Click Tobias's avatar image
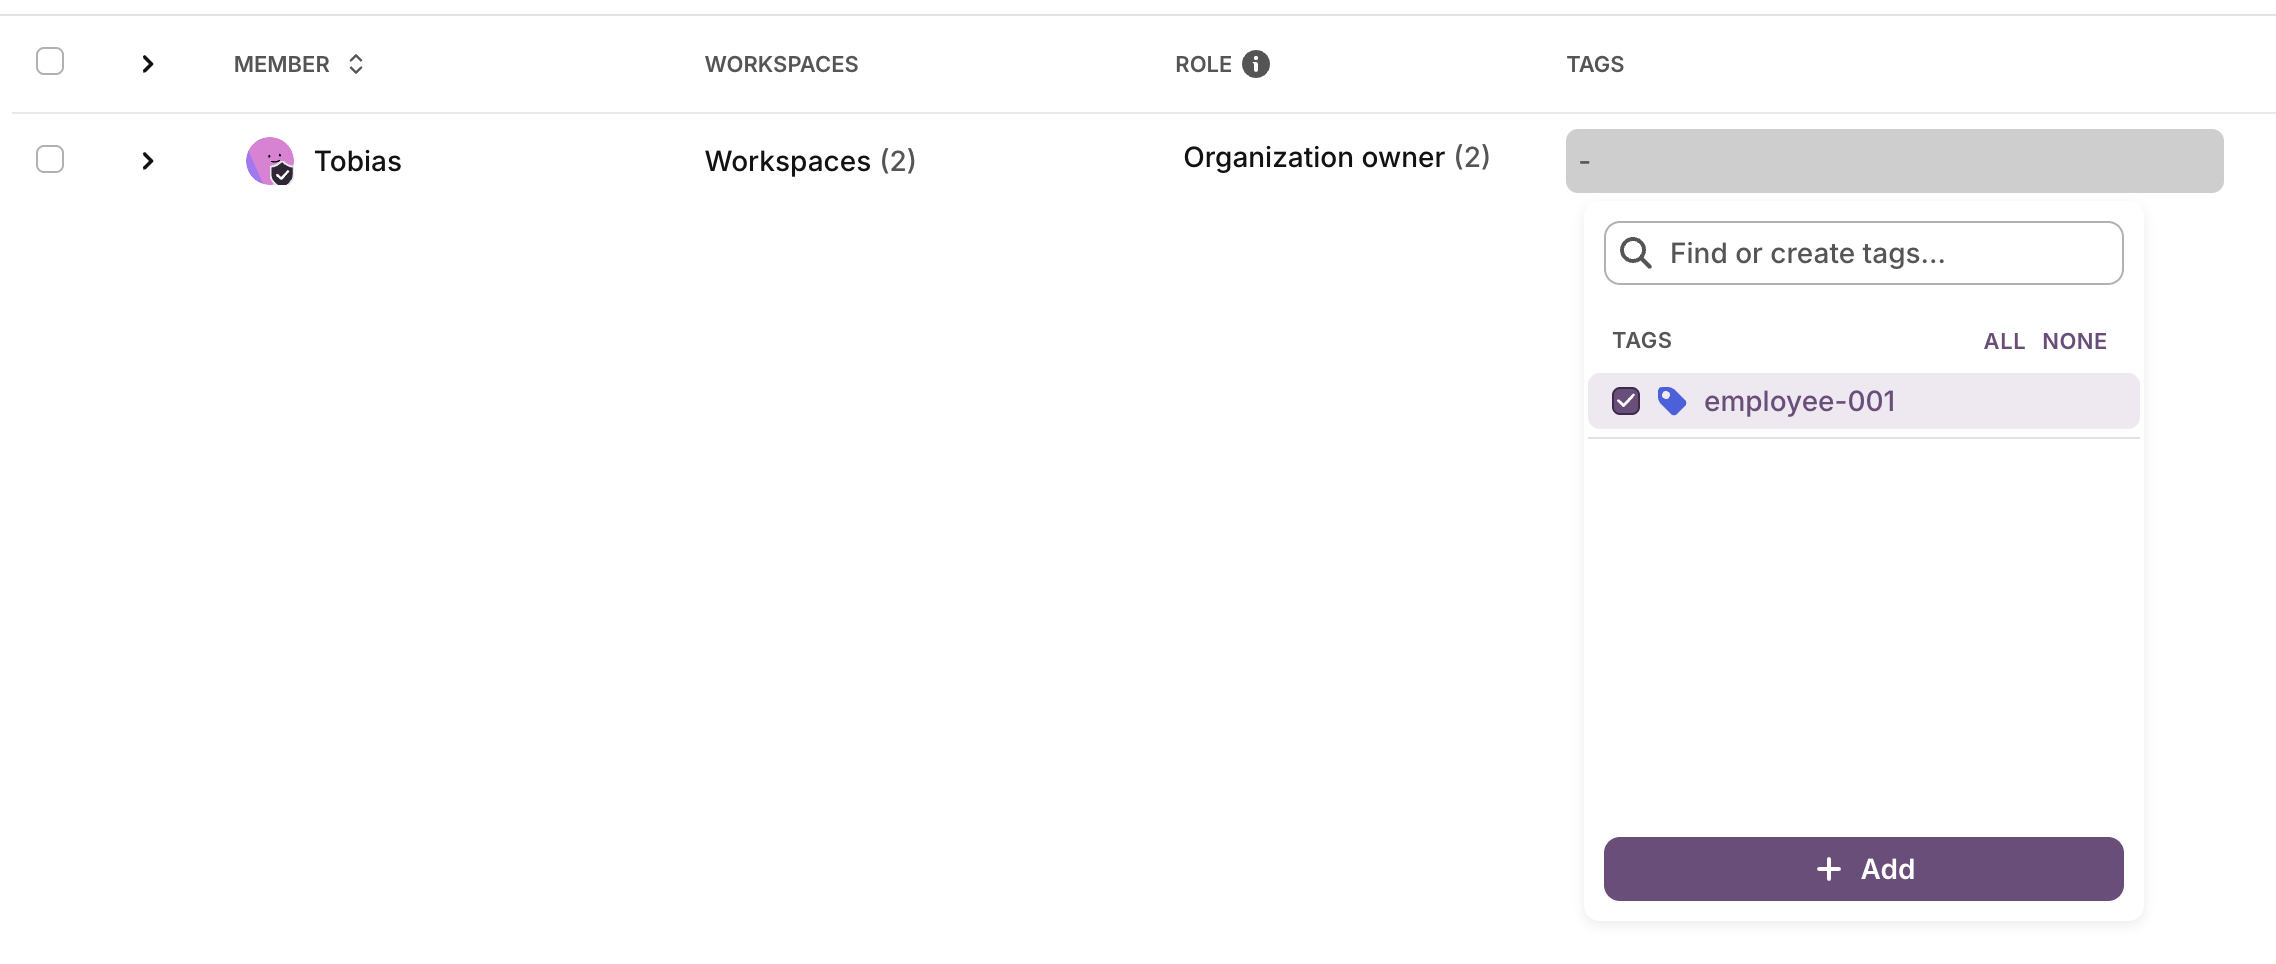The width and height of the screenshot is (2276, 964). pos(269,161)
